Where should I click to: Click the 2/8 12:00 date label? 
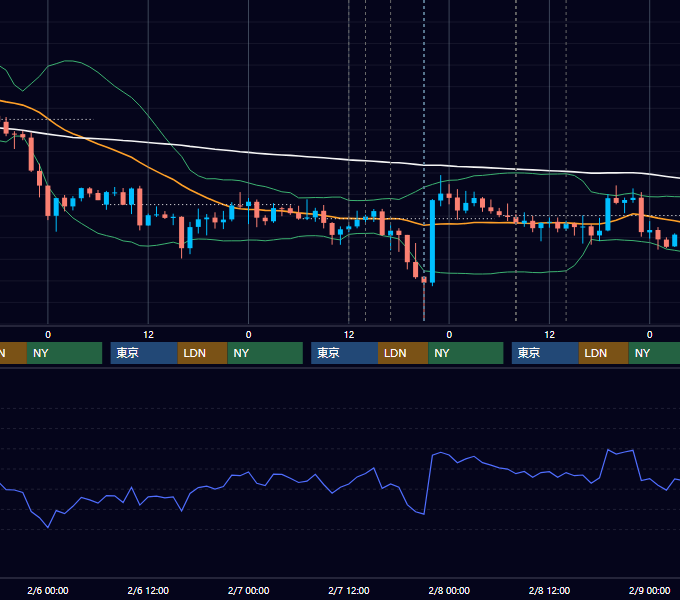pos(549,590)
